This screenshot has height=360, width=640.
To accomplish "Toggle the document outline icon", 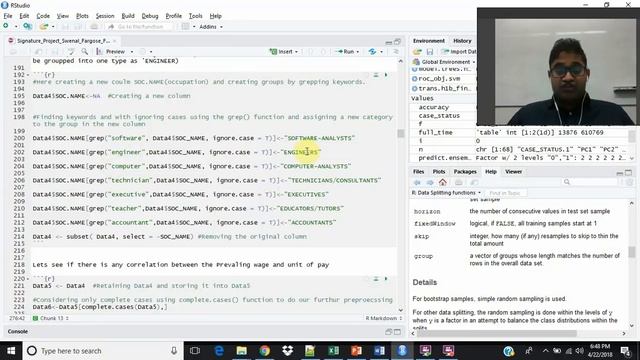I will tap(396, 52).
